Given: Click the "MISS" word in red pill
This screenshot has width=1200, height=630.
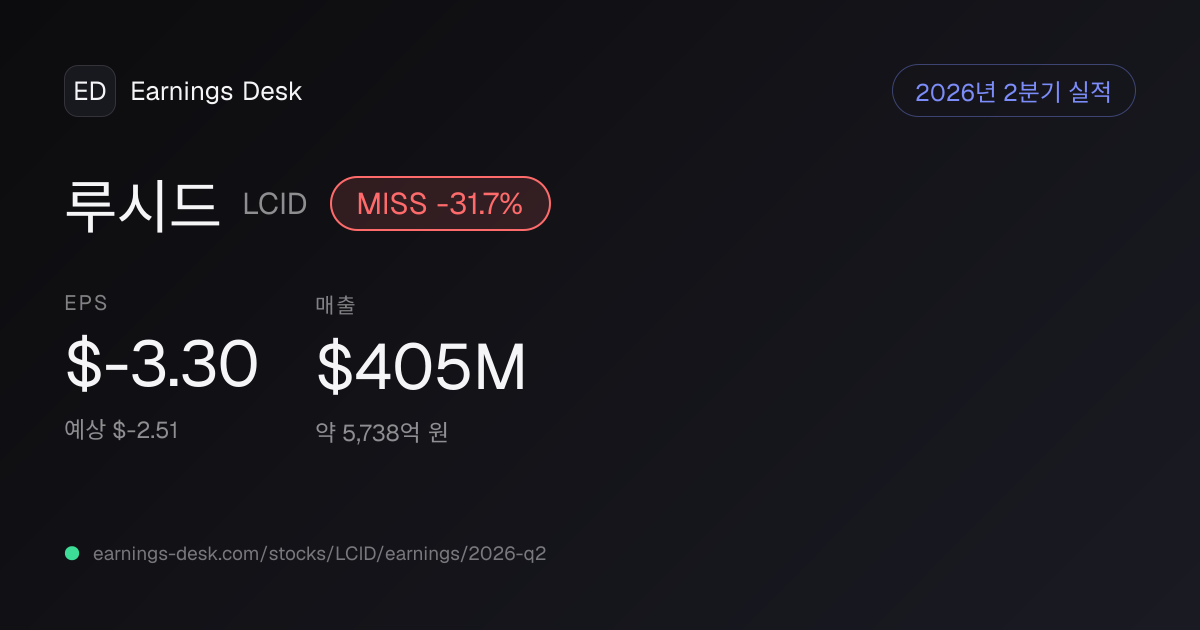Looking at the screenshot, I should pyautogui.click(x=392, y=204).
